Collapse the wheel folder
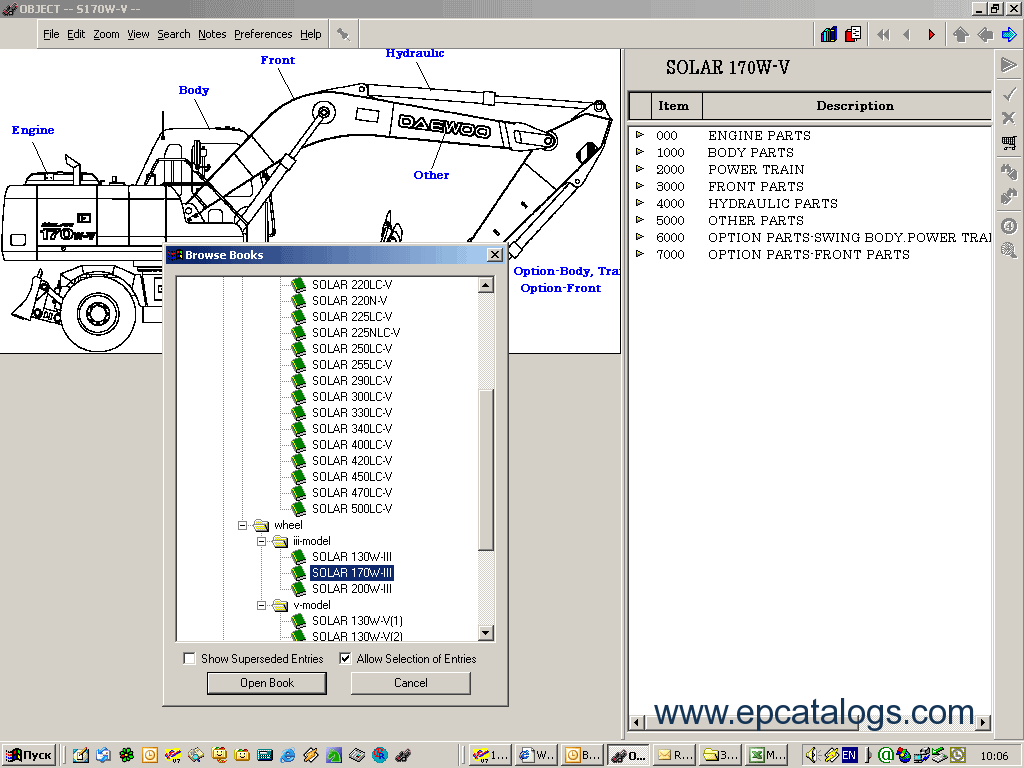 (242, 525)
